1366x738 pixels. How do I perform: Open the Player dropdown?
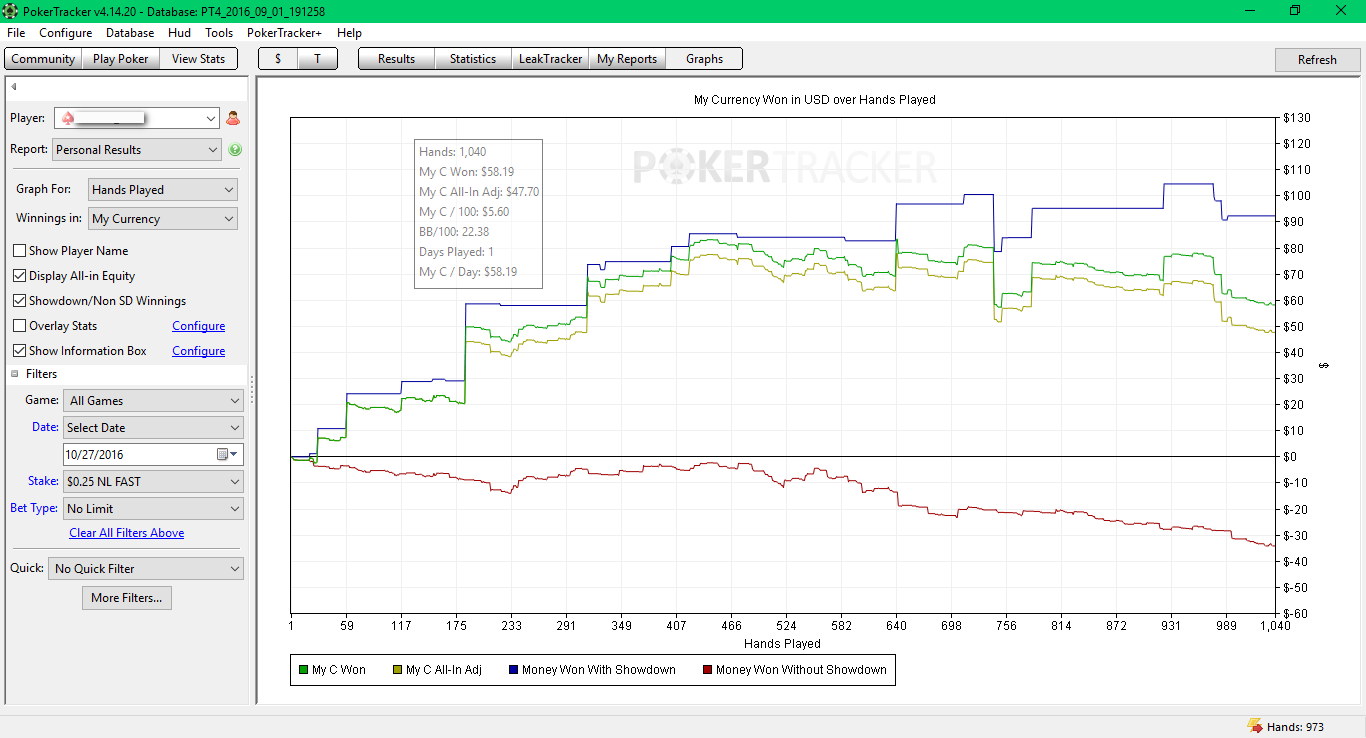click(136, 118)
